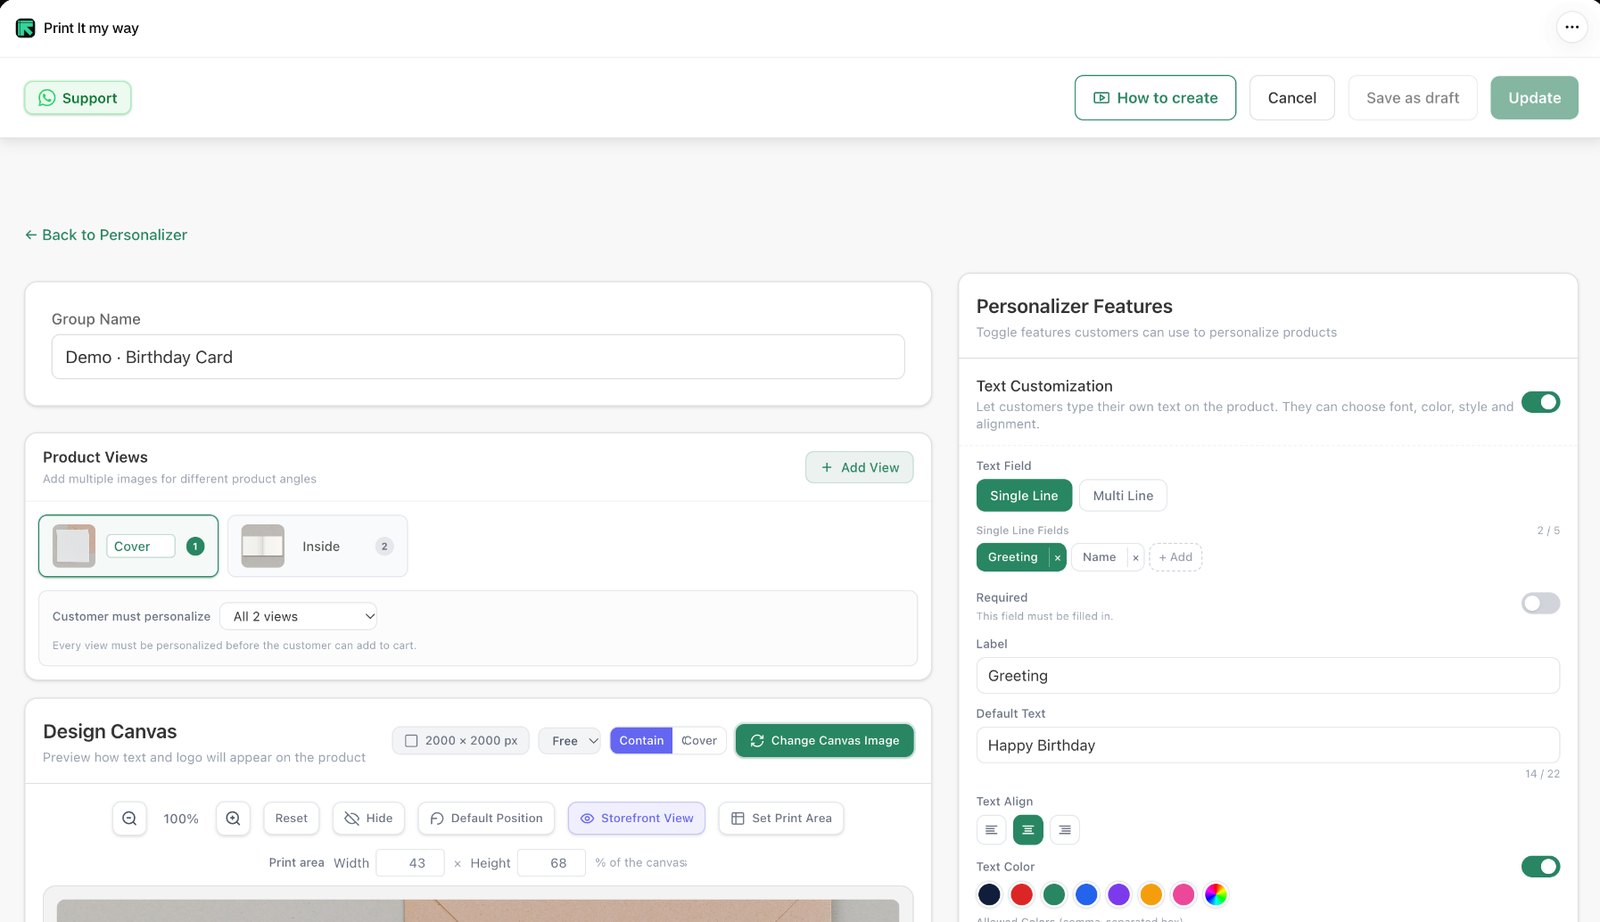1600x922 pixels.
Task: Click the Update button
Action: tap(1534, 98)
